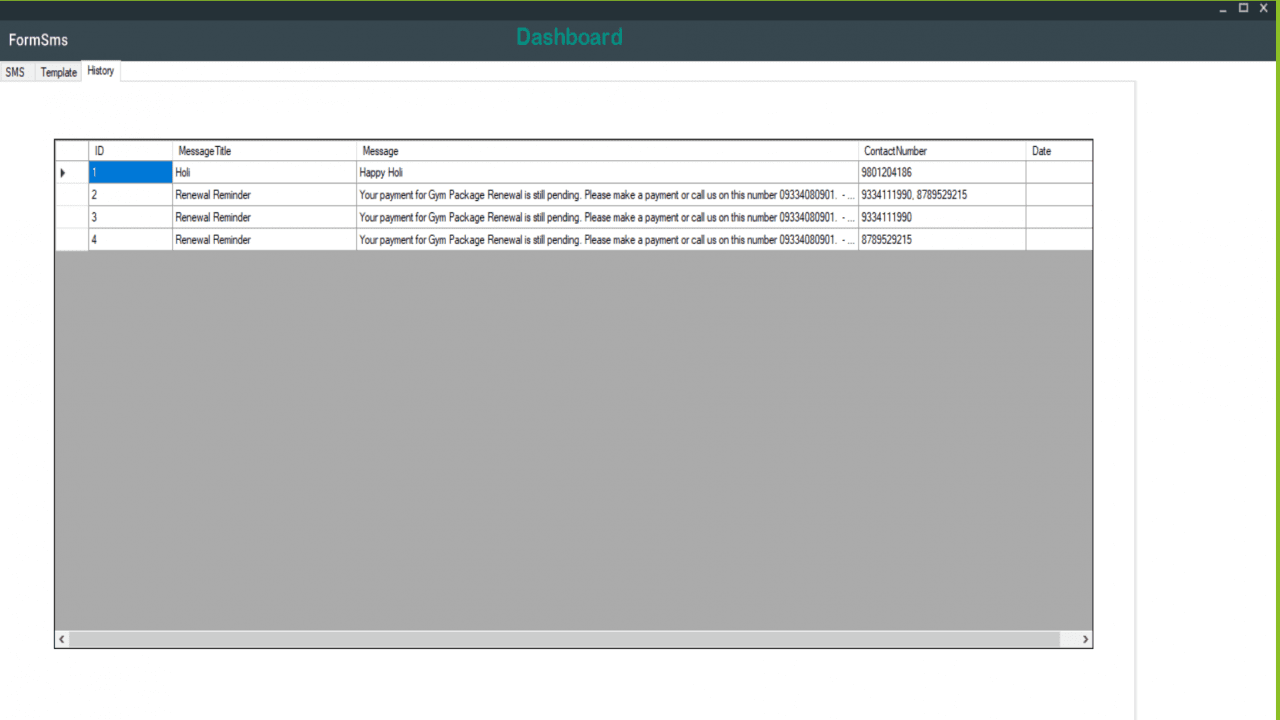Click contact number 8789529215 in row 4

click(942, 240)
